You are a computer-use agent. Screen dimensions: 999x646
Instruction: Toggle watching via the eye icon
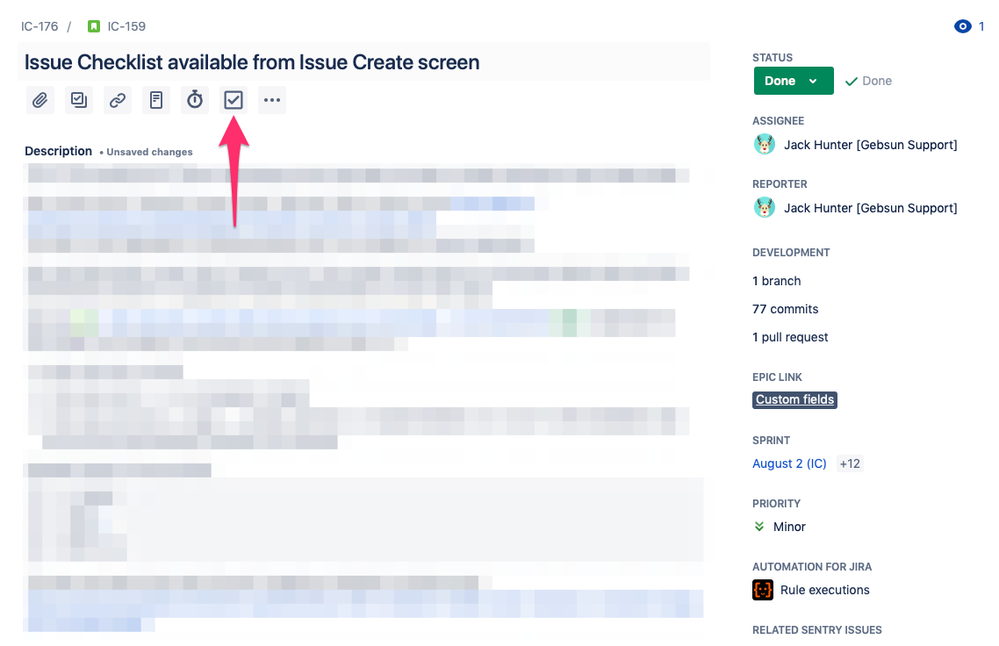[x=963, y=26]
